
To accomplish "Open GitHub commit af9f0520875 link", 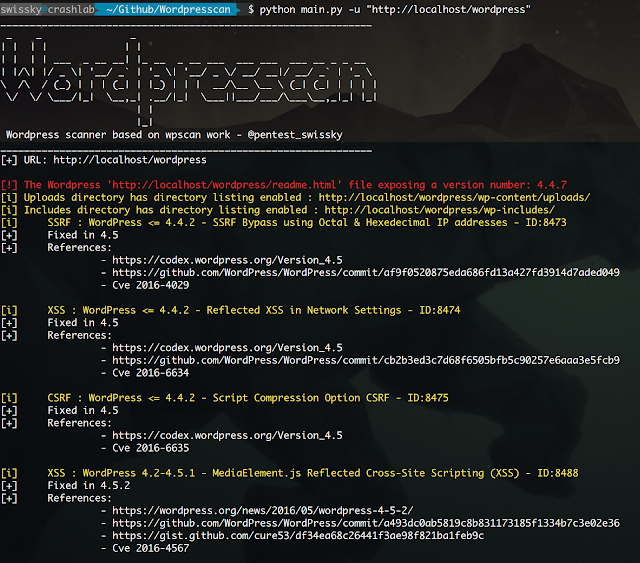I will pyautogui.click(x=366, y=272).
